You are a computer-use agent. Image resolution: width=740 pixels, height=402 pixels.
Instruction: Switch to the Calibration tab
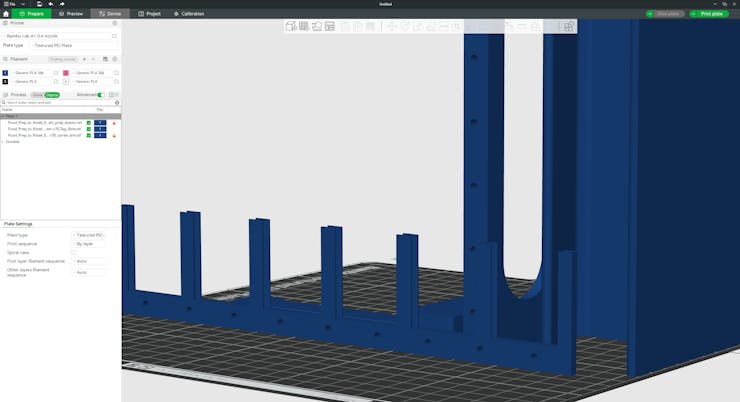pyautogui.click(x=189, y=14)
